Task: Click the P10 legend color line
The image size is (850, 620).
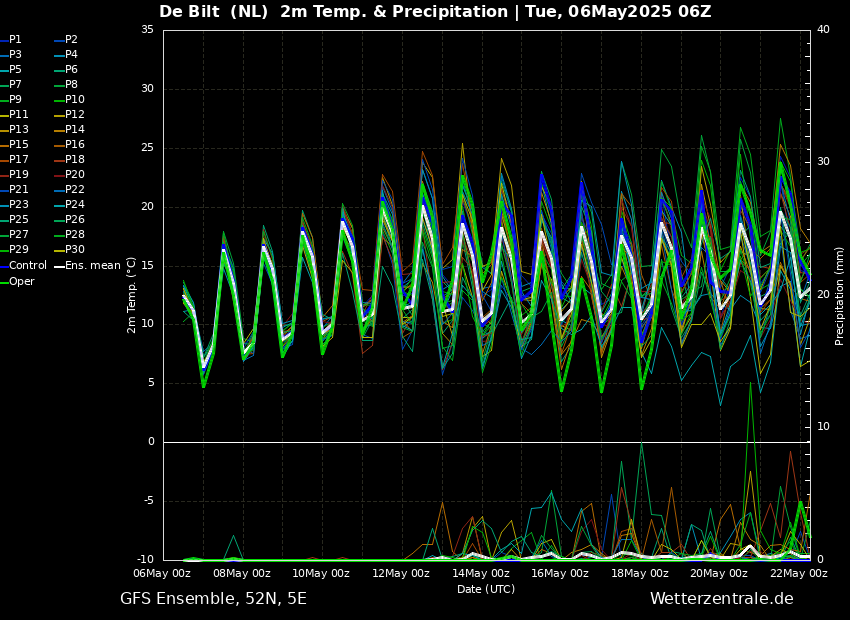Action: [58, 100]
